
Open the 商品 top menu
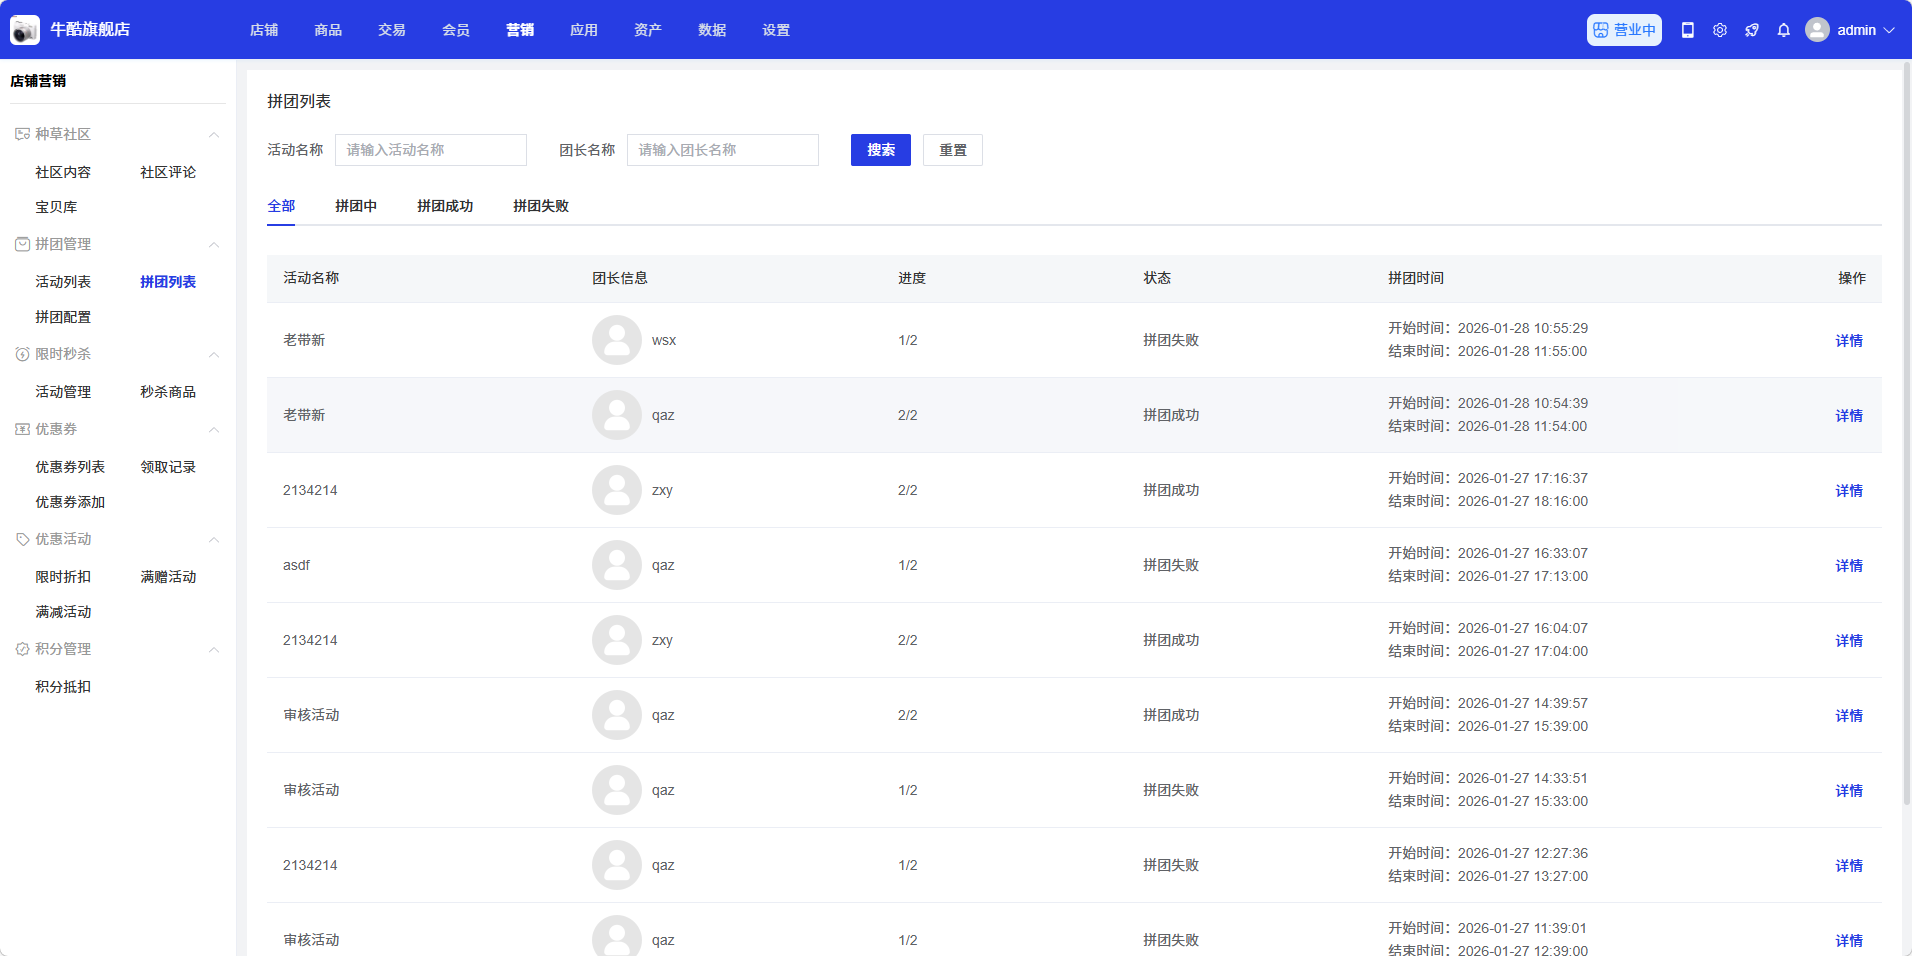(x=328, y=30)
